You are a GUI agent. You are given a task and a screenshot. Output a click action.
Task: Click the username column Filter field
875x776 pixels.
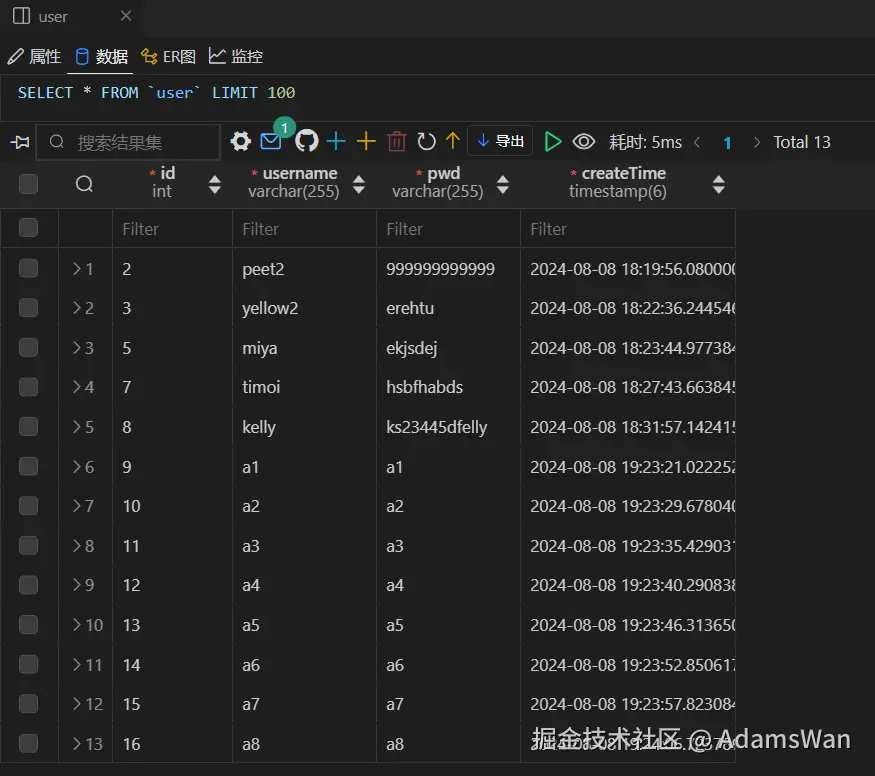[x=304, y=229]
